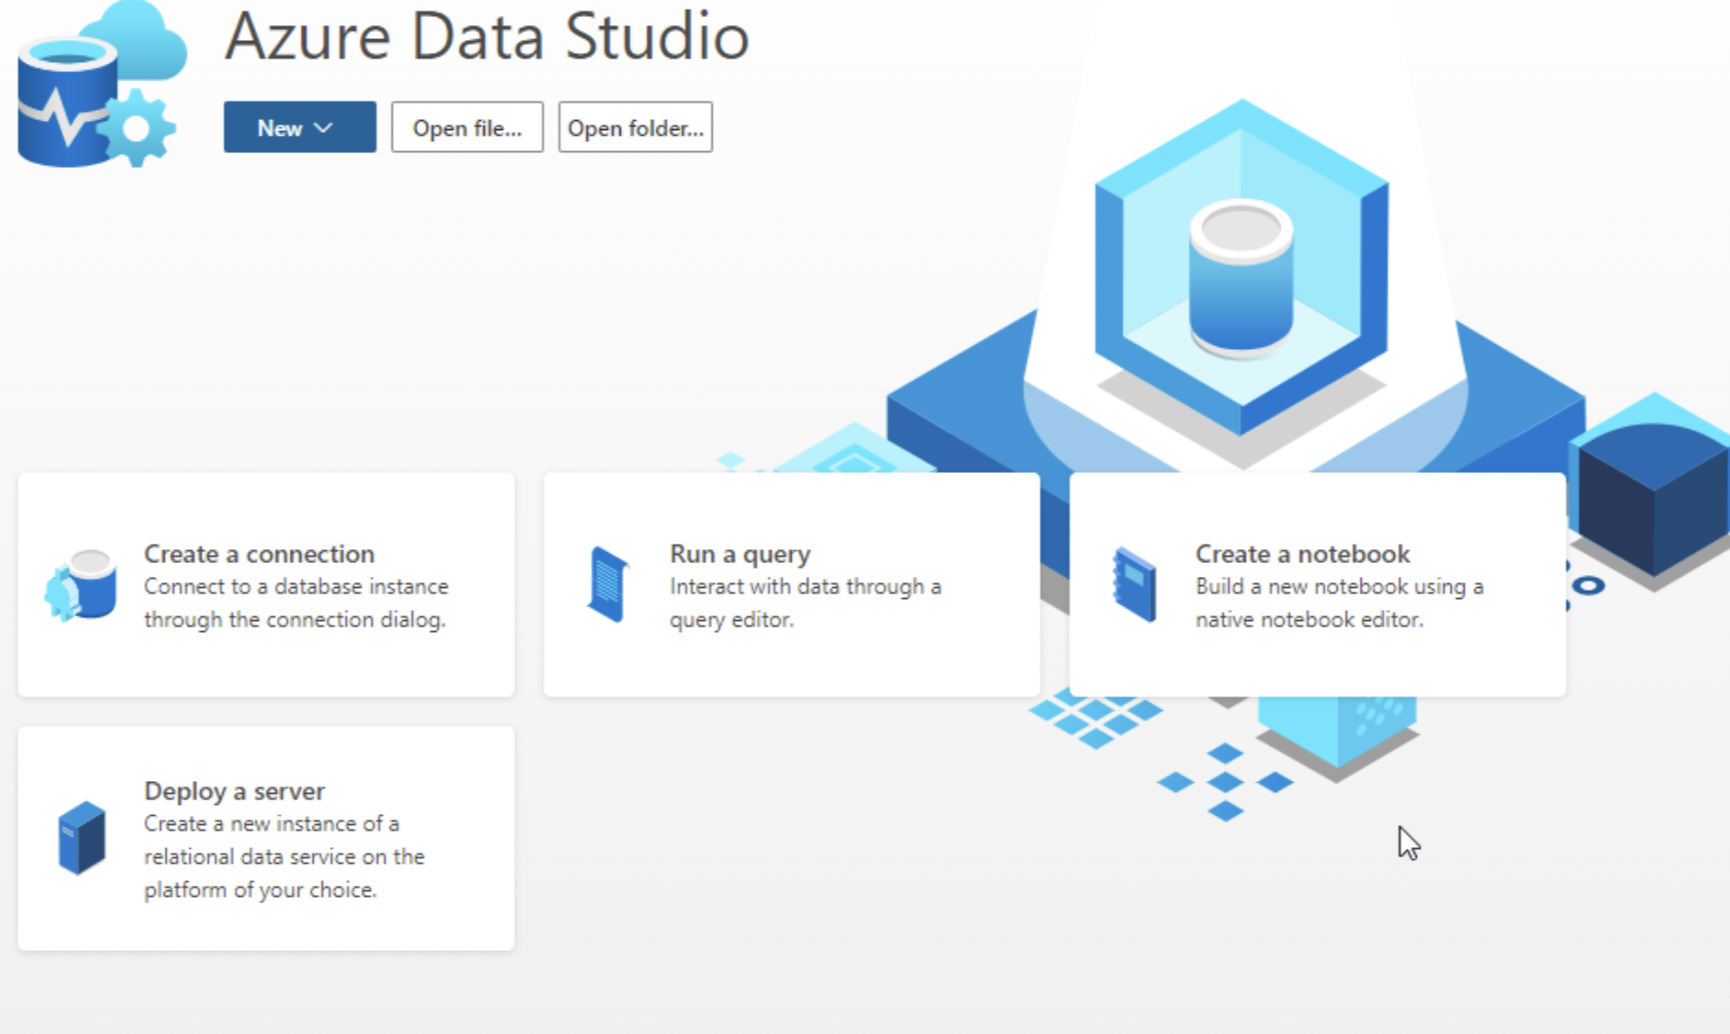Click the "Open folder..." button

(x=635, y=127)
